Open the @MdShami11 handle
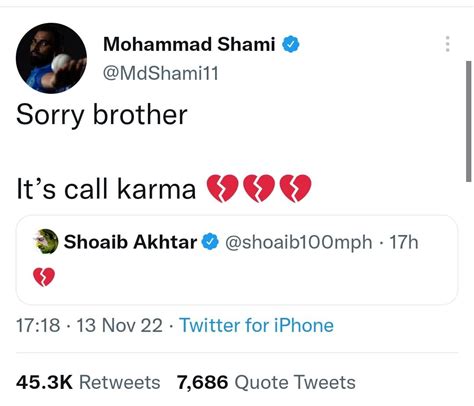474x406 pixels. pos(161,73)
